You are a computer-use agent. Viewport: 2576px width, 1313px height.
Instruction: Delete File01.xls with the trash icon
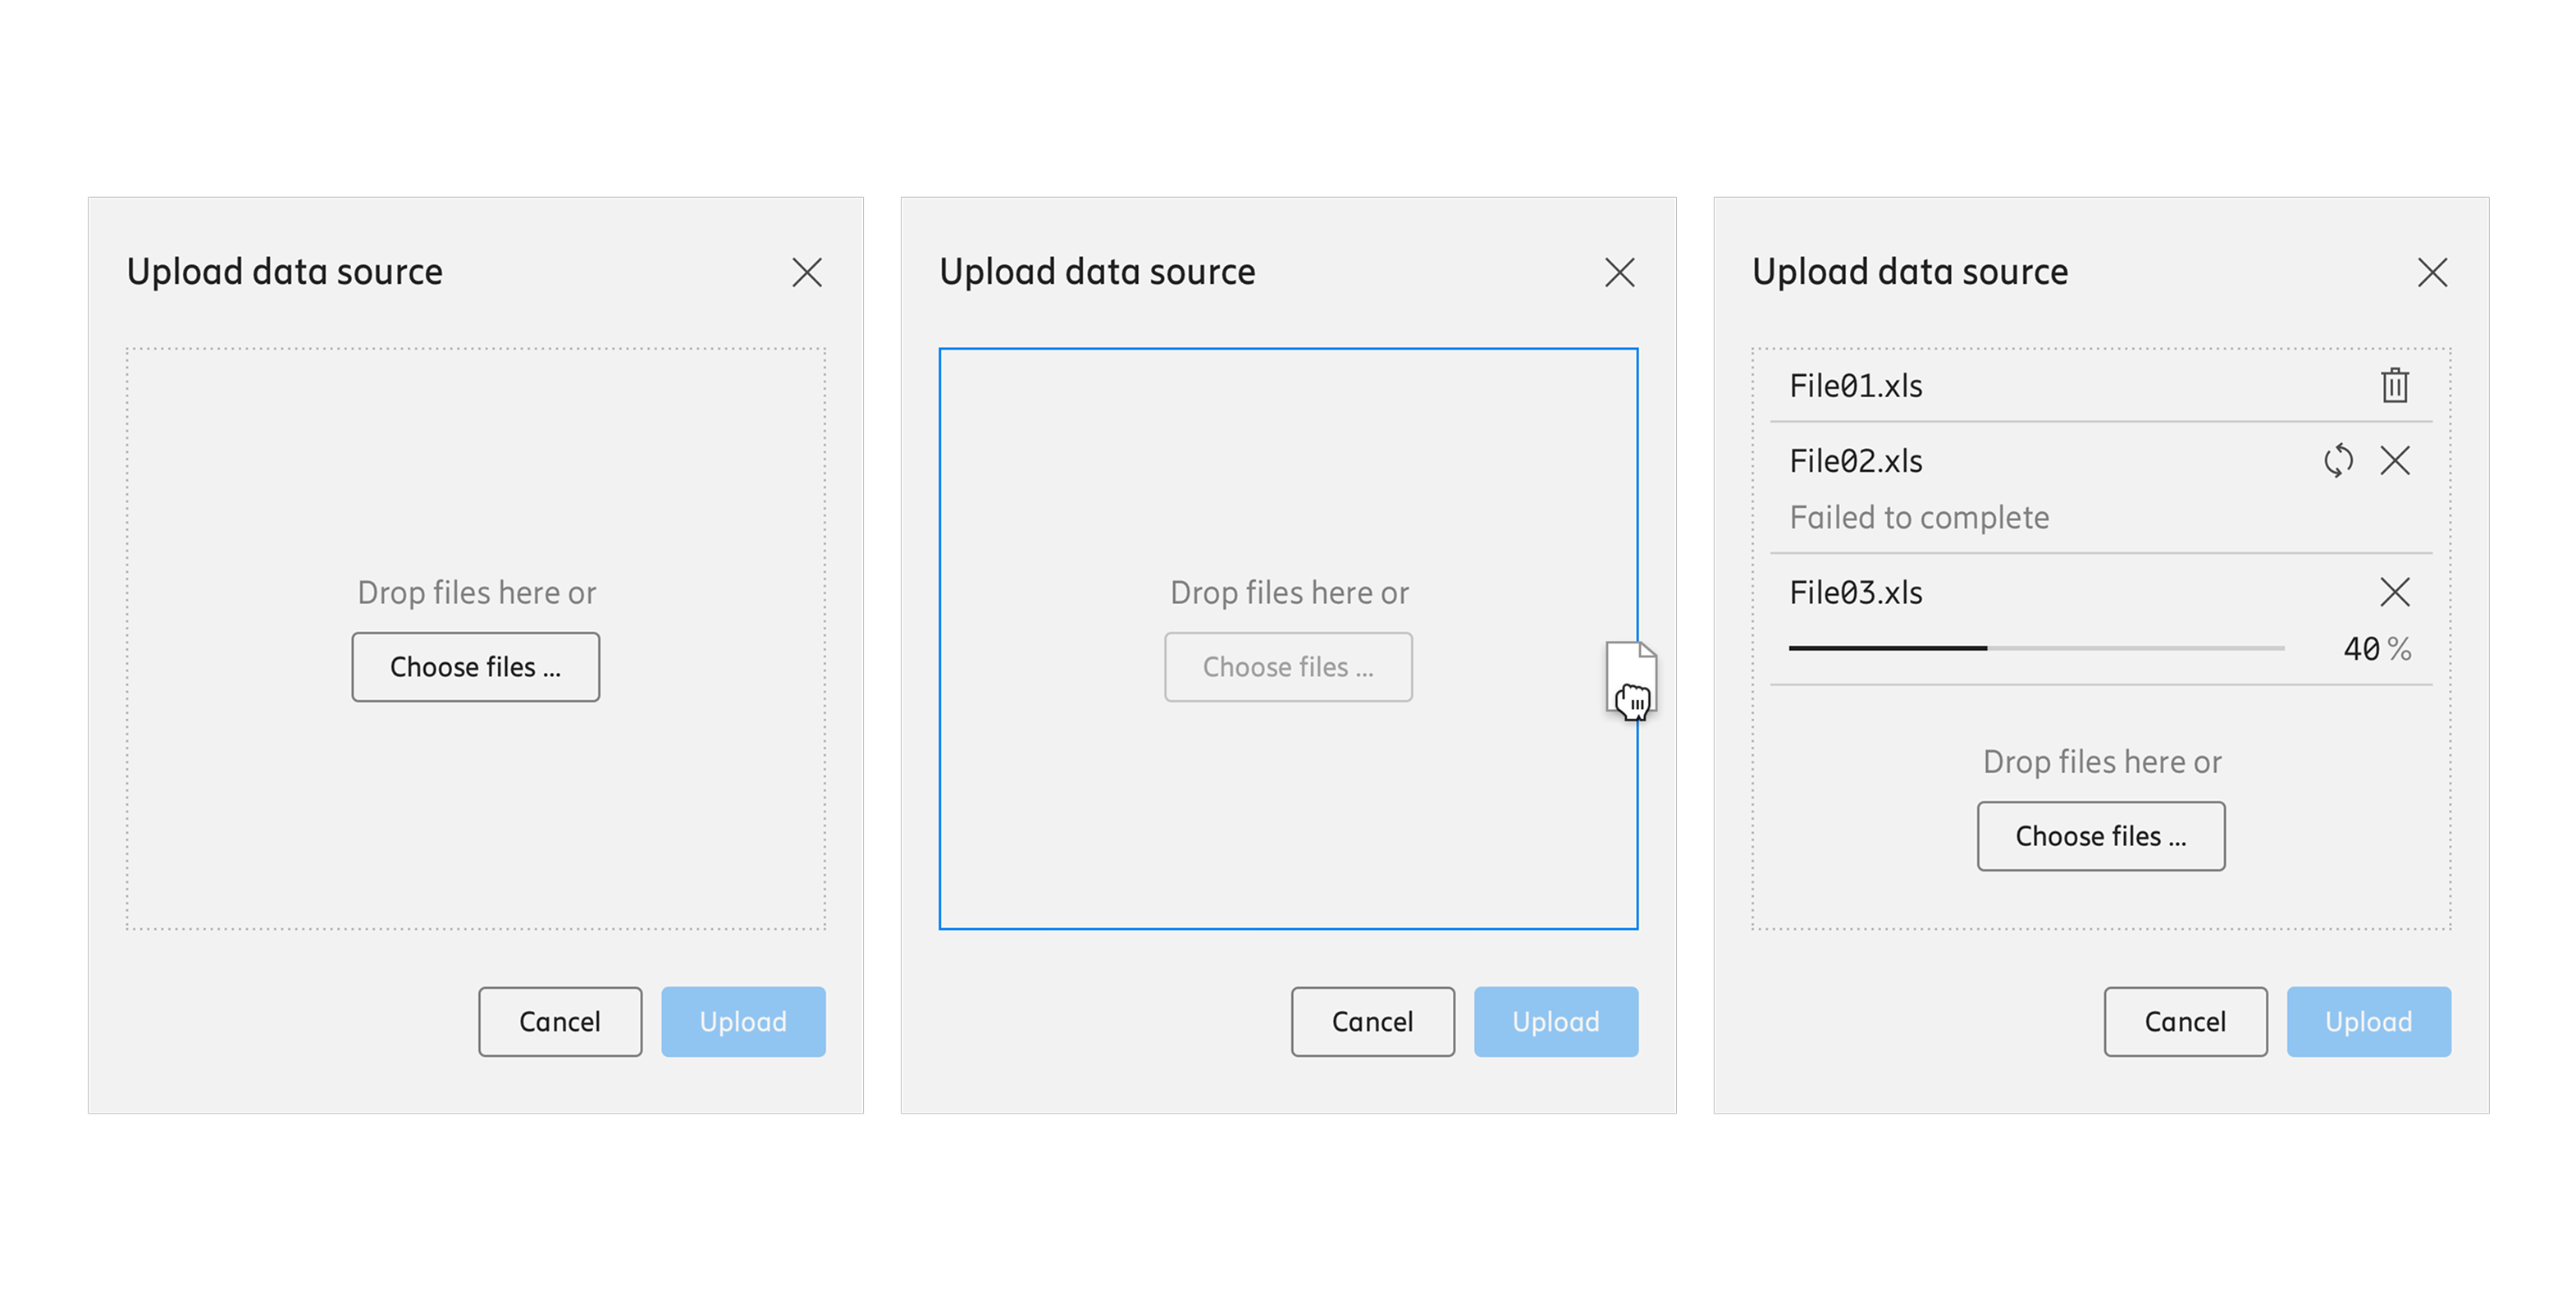click(2394, 385)
